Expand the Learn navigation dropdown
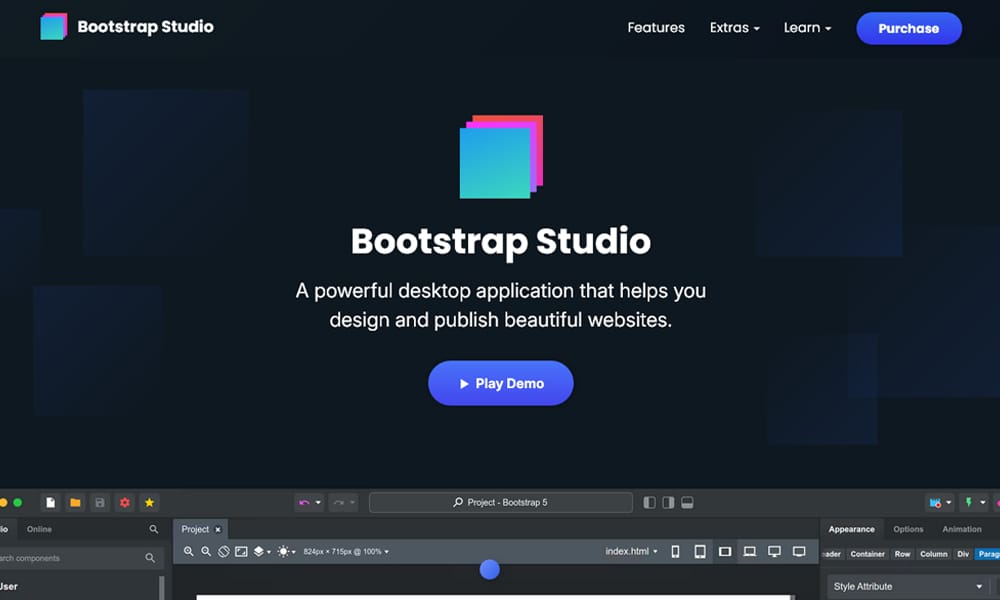This screenshot has height=600, width=1000. [x=807, y=27]
